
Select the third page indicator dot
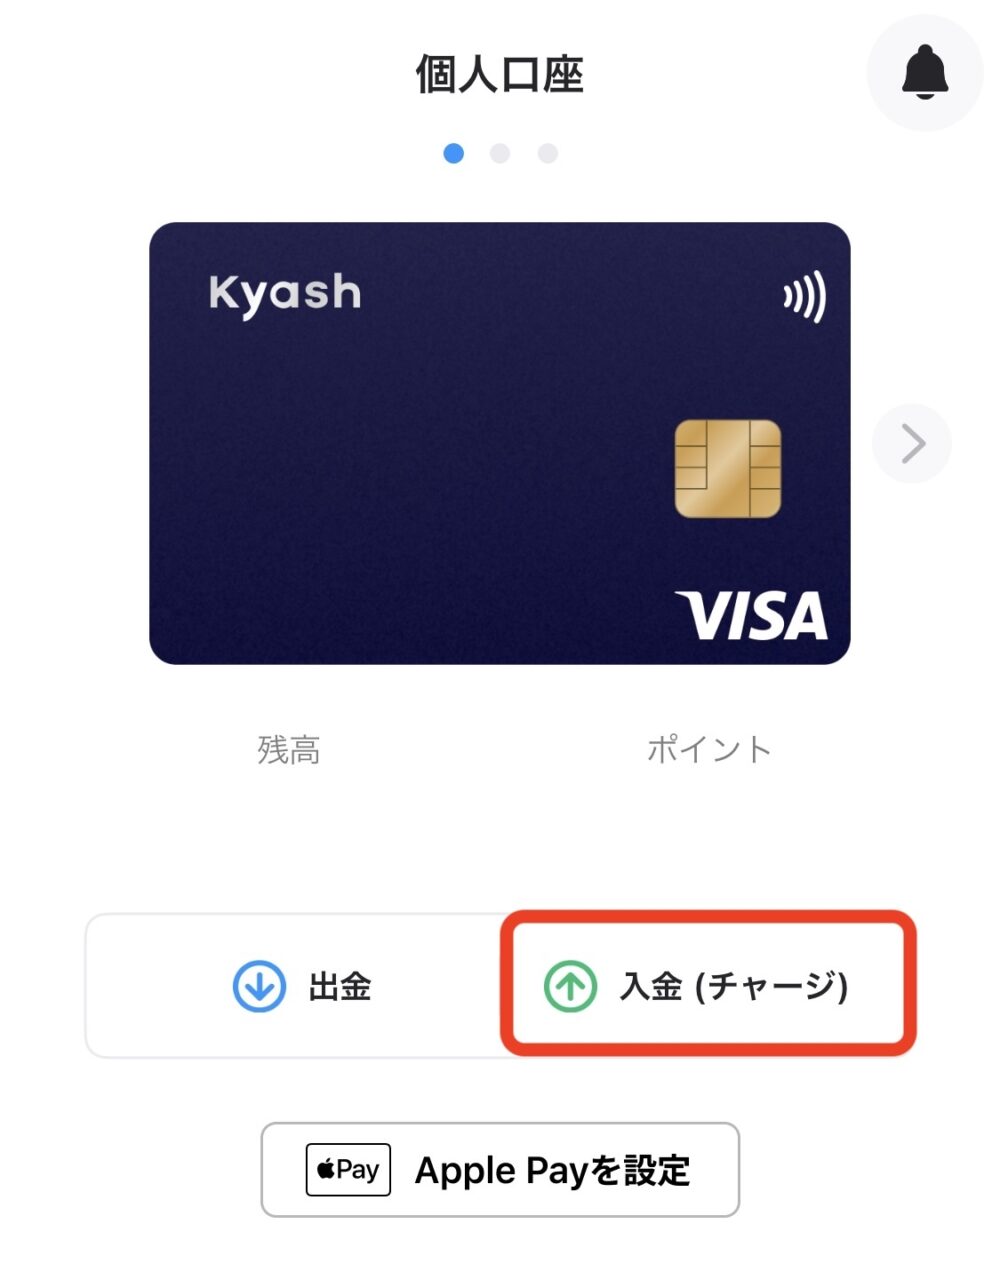[x=547, y=153]
